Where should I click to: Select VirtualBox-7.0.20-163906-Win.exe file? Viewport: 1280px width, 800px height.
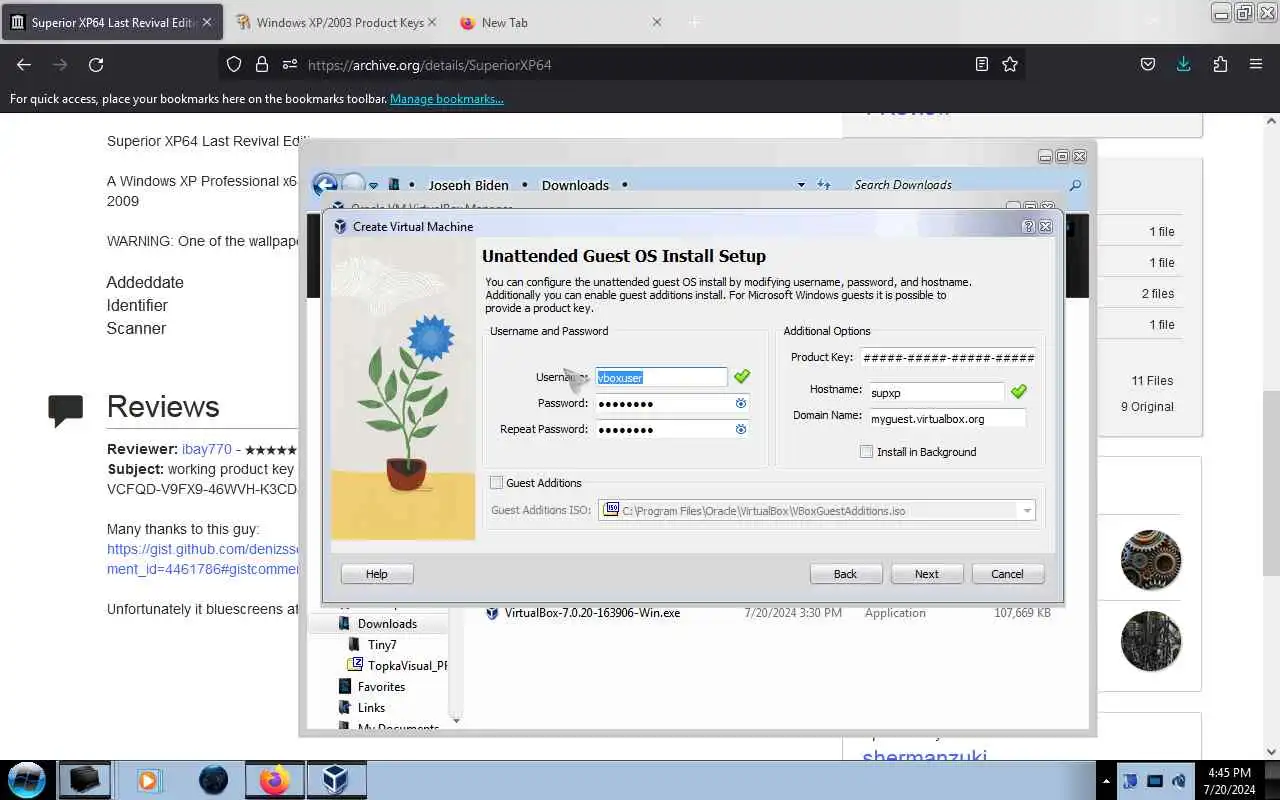pos(592,613)
